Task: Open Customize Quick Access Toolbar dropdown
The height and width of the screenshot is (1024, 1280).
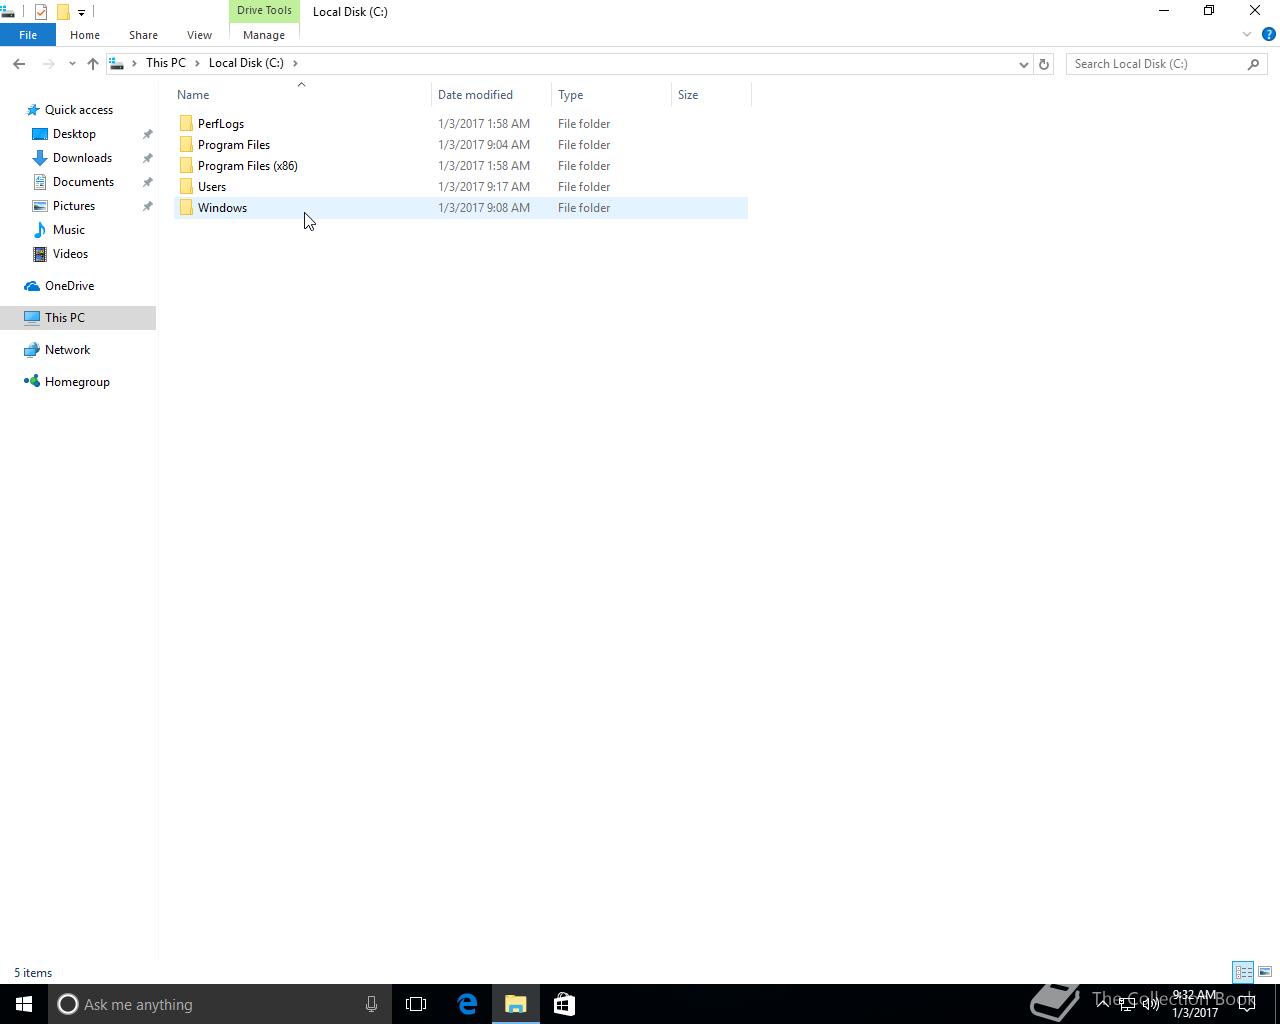Action: click(x=81, y=12)
